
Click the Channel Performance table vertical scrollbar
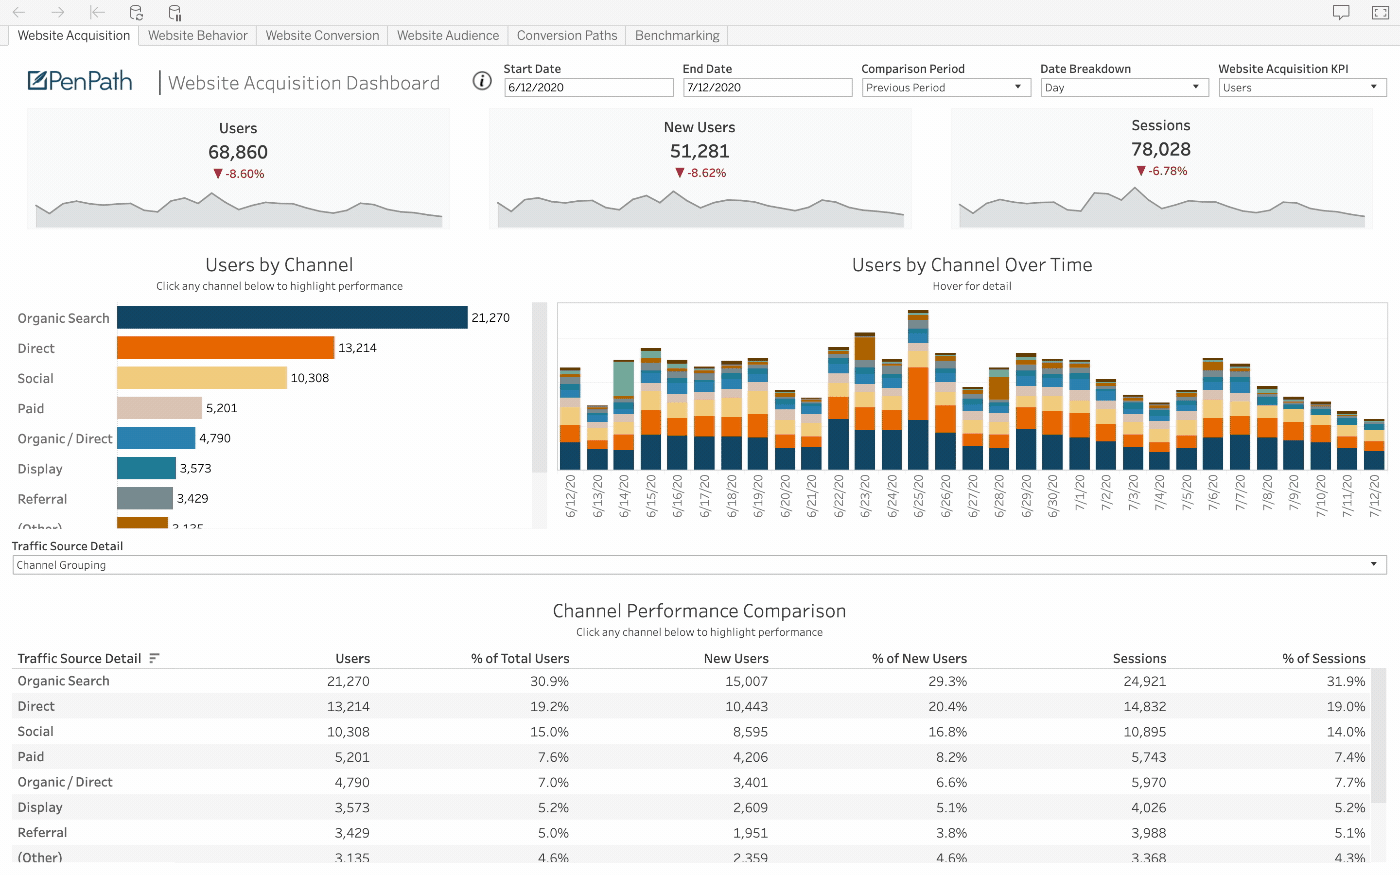(x=1378, y=735)
